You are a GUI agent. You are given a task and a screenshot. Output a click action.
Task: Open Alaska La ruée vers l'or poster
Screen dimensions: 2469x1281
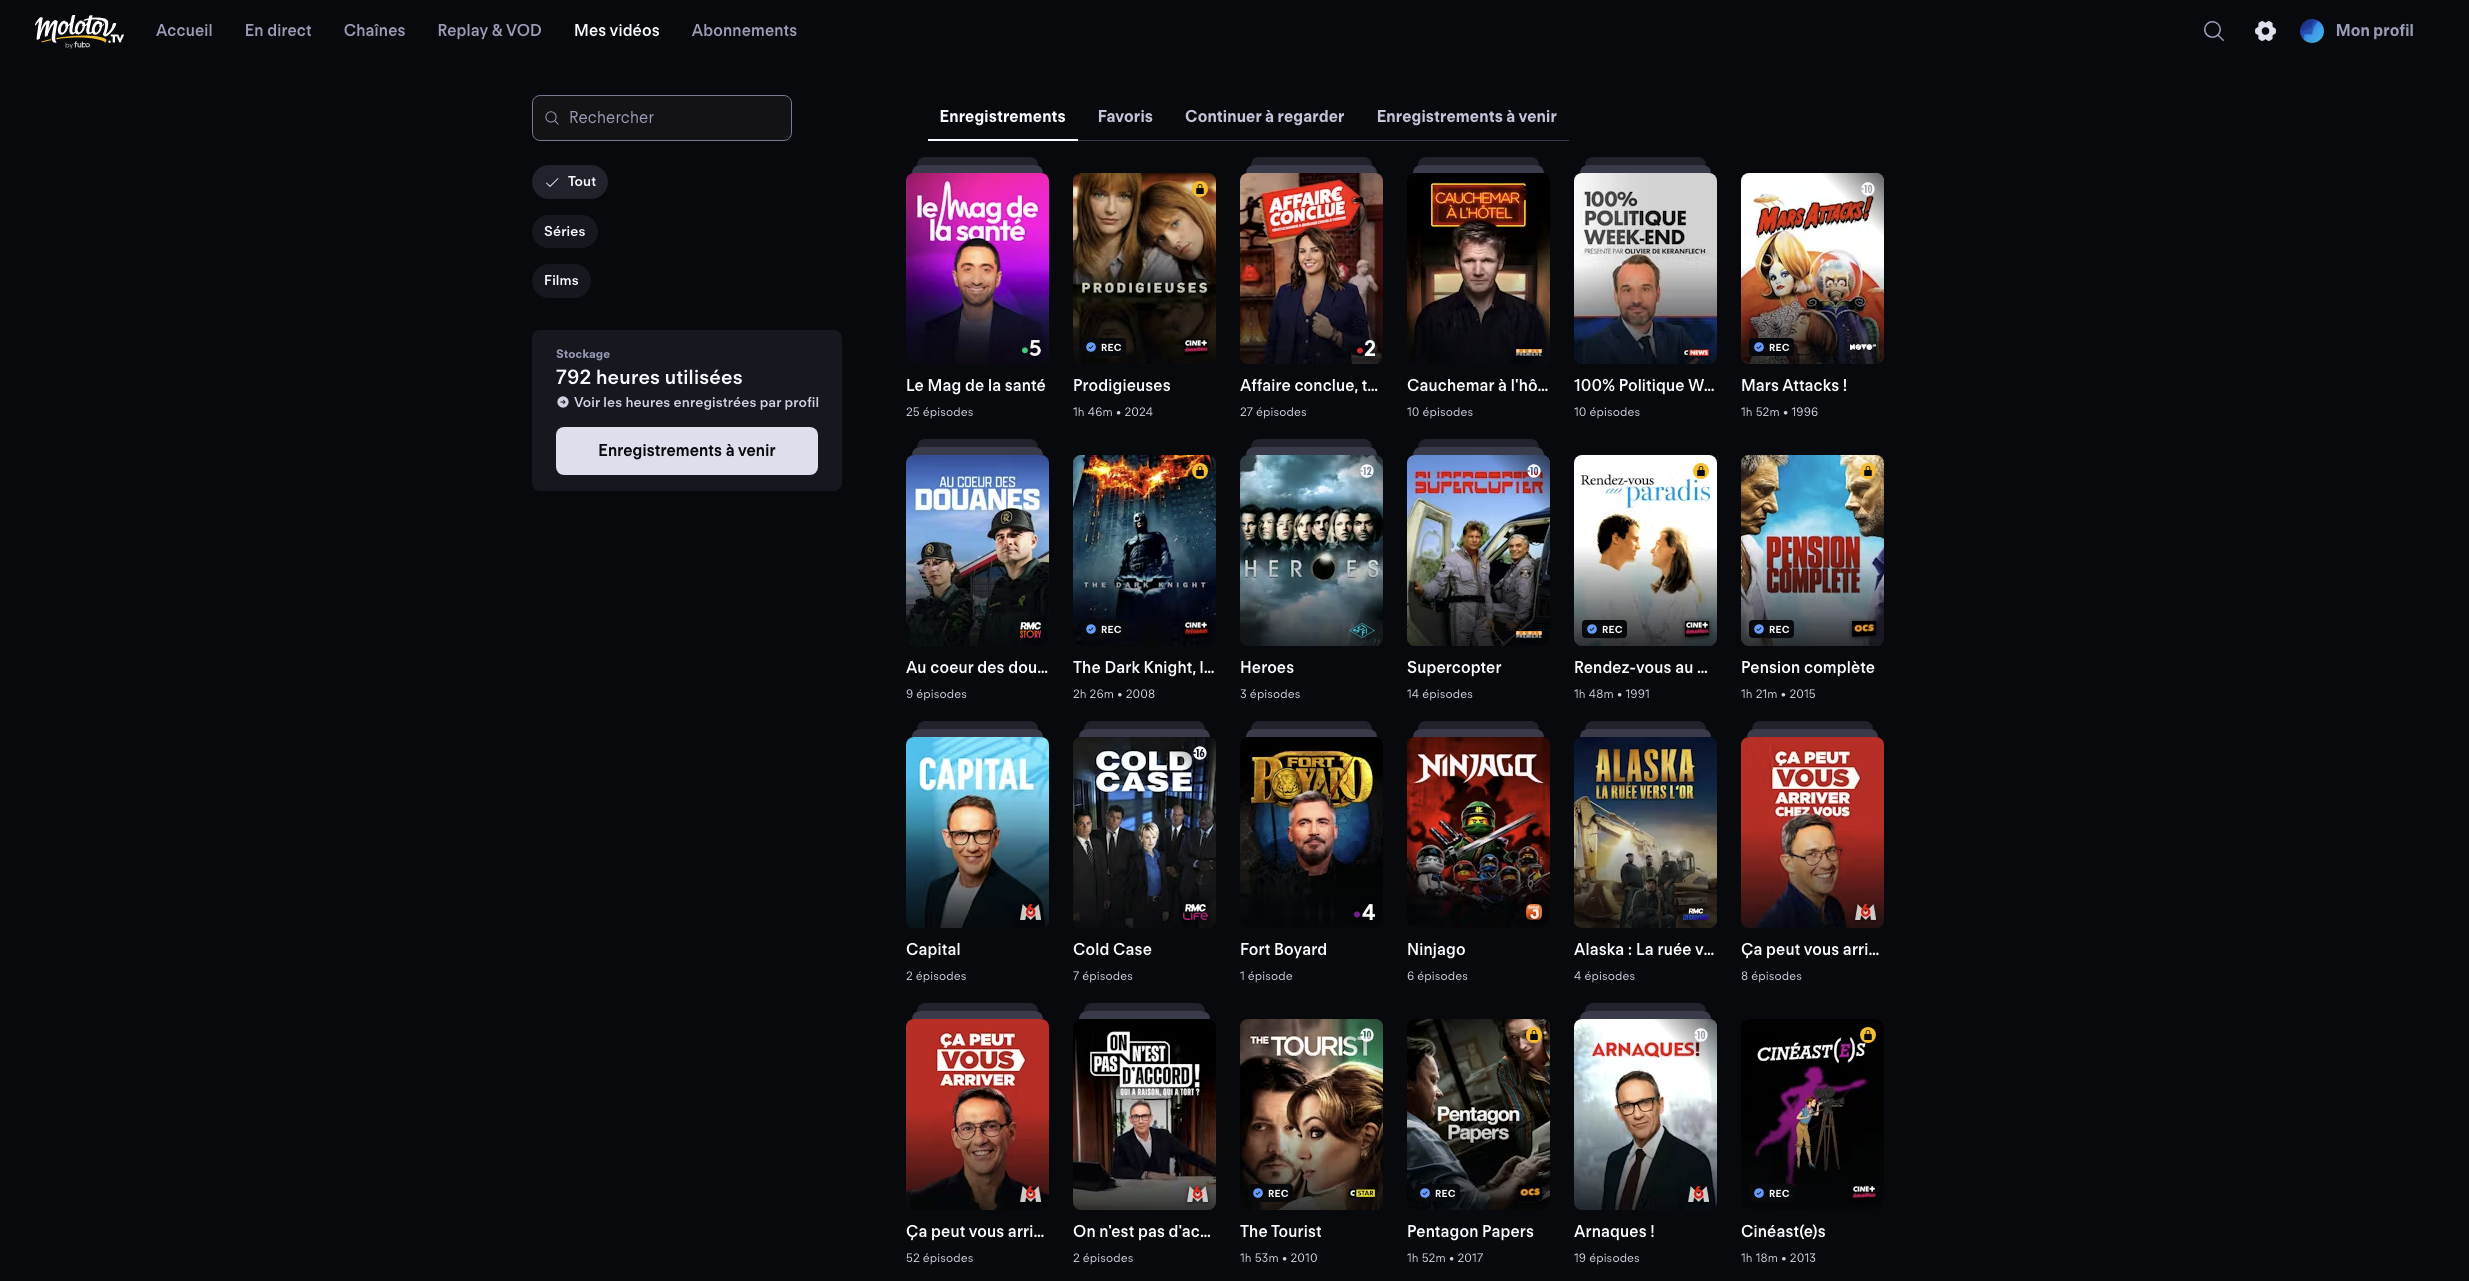click(1645, 832)
